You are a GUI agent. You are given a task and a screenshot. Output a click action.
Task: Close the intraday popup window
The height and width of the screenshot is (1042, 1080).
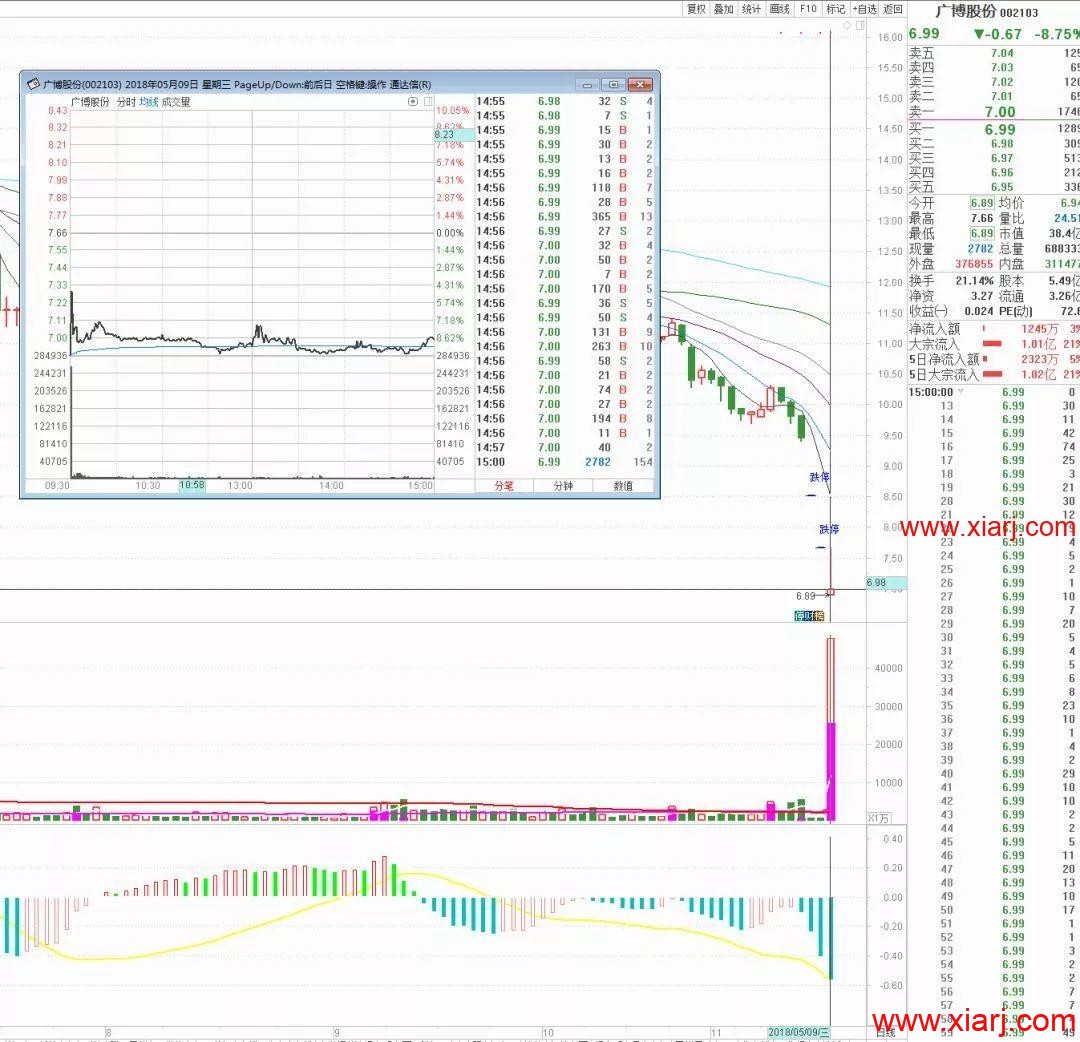tap(640, 85)
